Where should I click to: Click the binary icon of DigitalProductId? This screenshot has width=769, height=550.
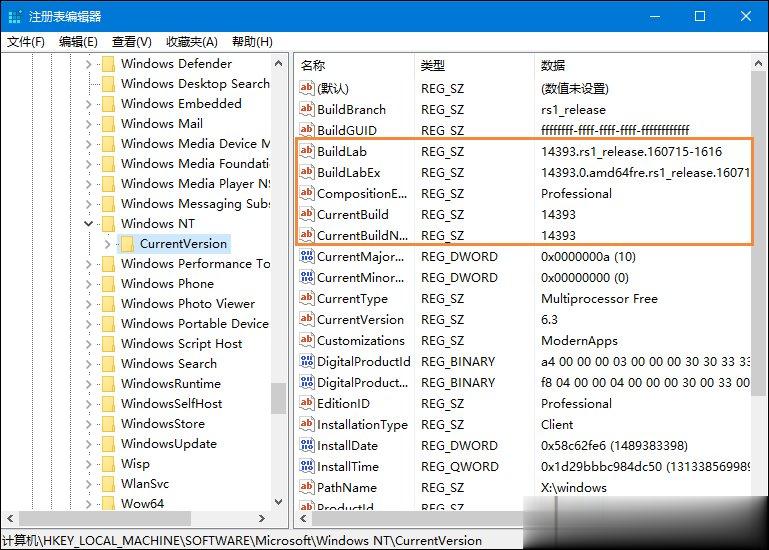coord(307,361)
